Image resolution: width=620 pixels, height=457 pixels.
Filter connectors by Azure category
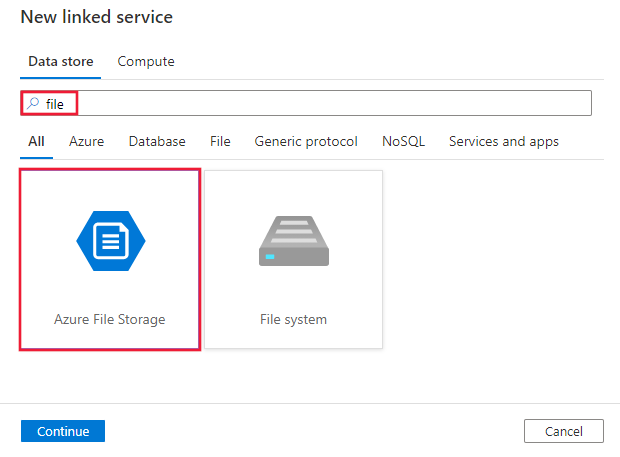tap(86, 142)
